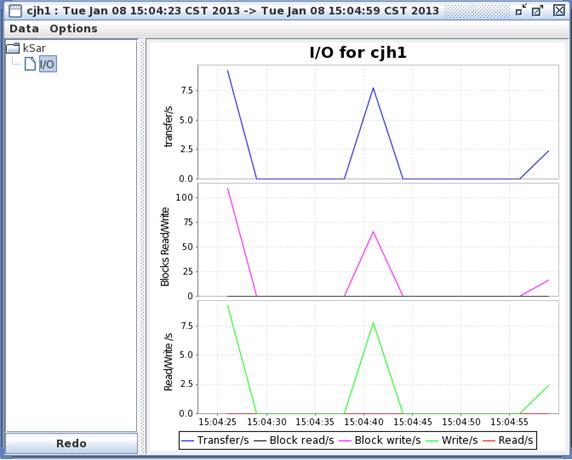Click the maximize internal frame icon
The image size is (572, 460).
click(x=537, y=10)
